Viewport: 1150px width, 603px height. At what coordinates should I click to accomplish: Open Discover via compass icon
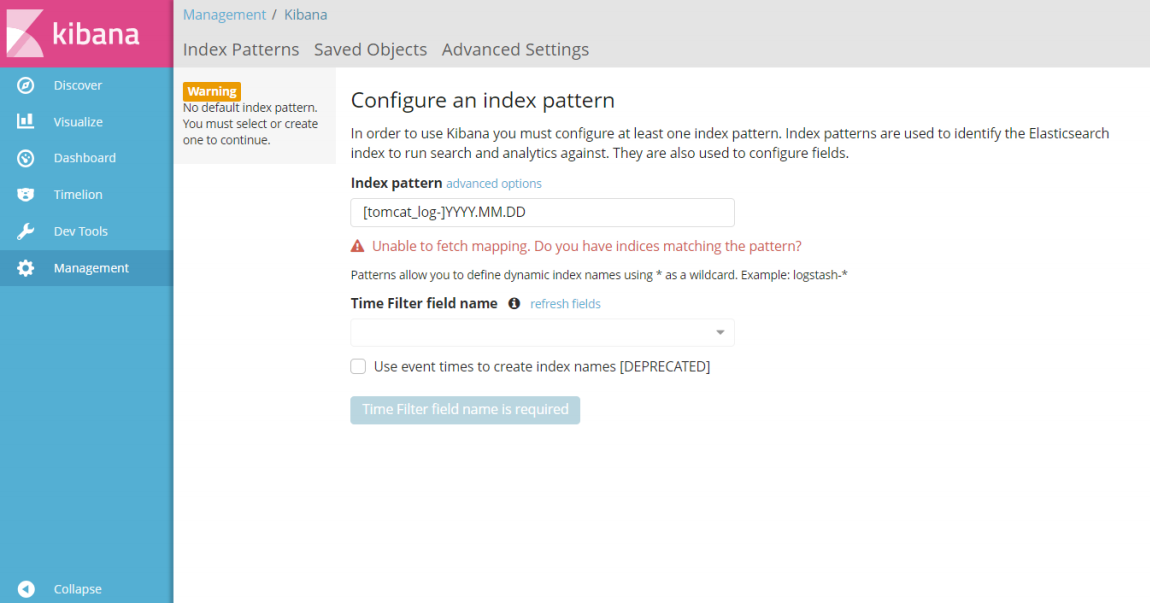26,85
